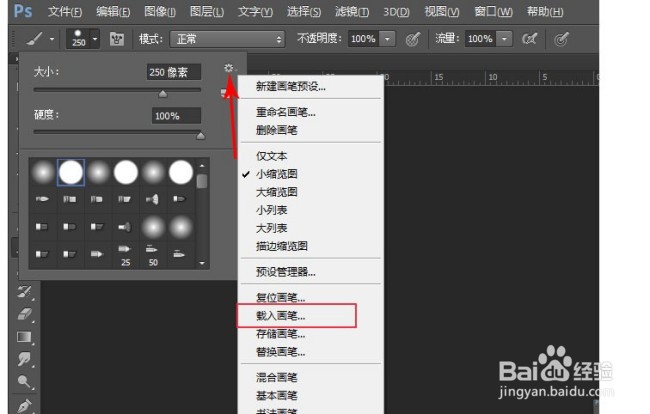Screen dimensions: 650x414
Task: Select the brush thumbnail labeled 50
Action: click(x=153, y=255)
